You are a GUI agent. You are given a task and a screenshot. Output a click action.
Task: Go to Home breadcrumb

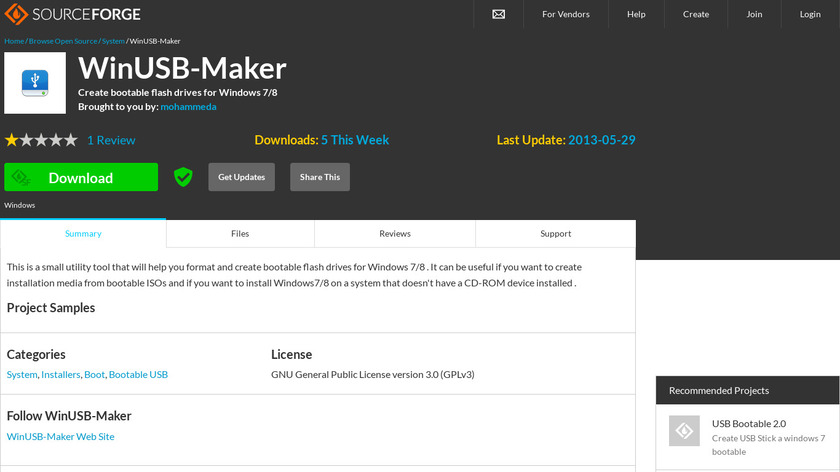[14, 41]
